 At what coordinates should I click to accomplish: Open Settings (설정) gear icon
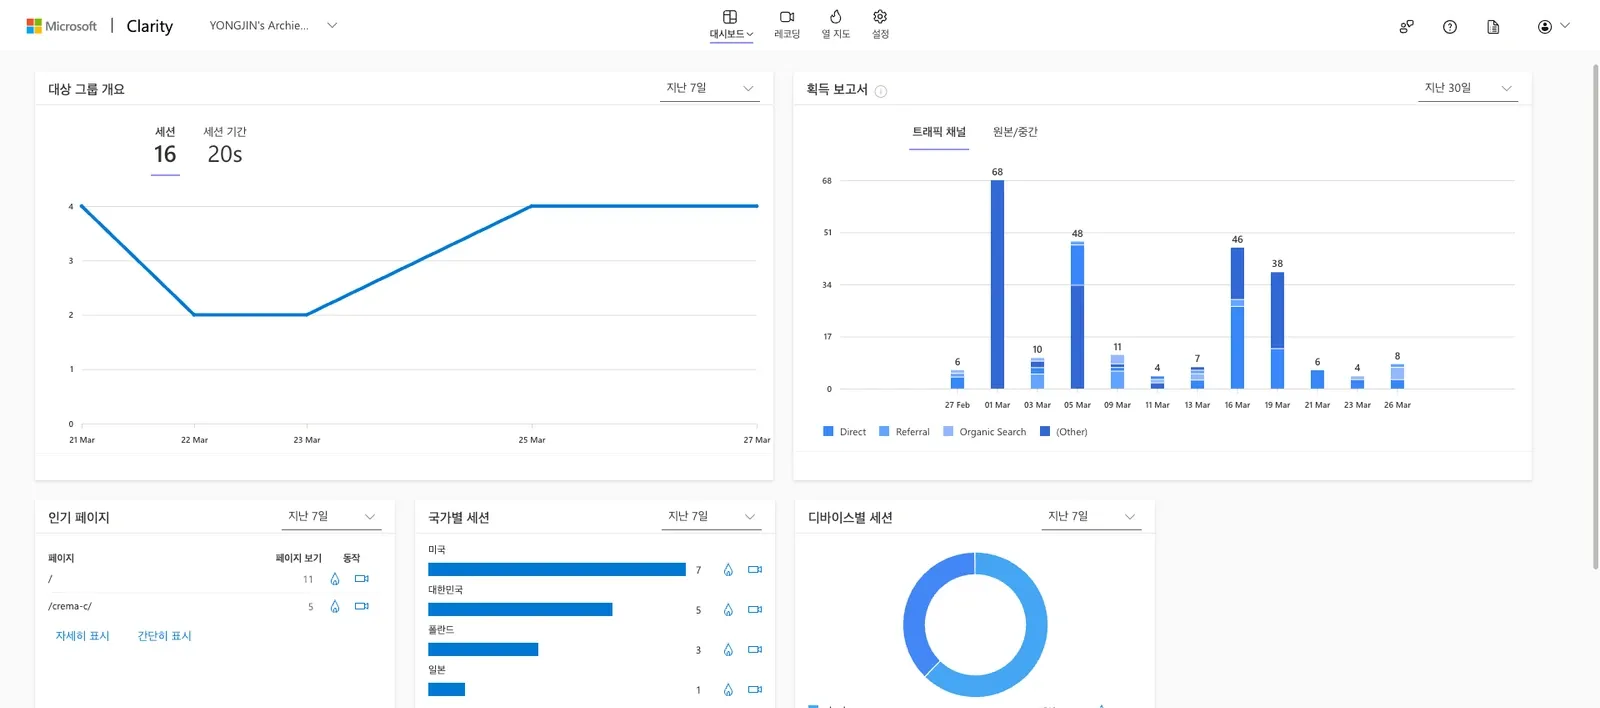pyautogui.click(x=880, y=24)
